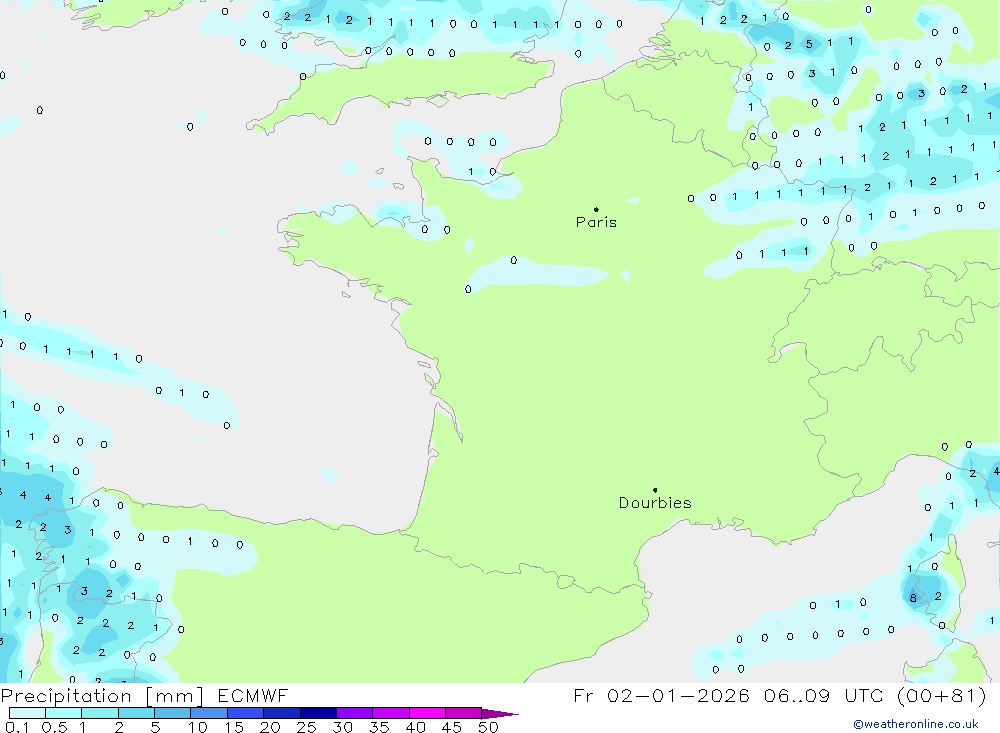Screen dimensions: 1000x733
Task: Click the forecast date 'Fr 02-01-2026'
Action: (x=661, y=696)
